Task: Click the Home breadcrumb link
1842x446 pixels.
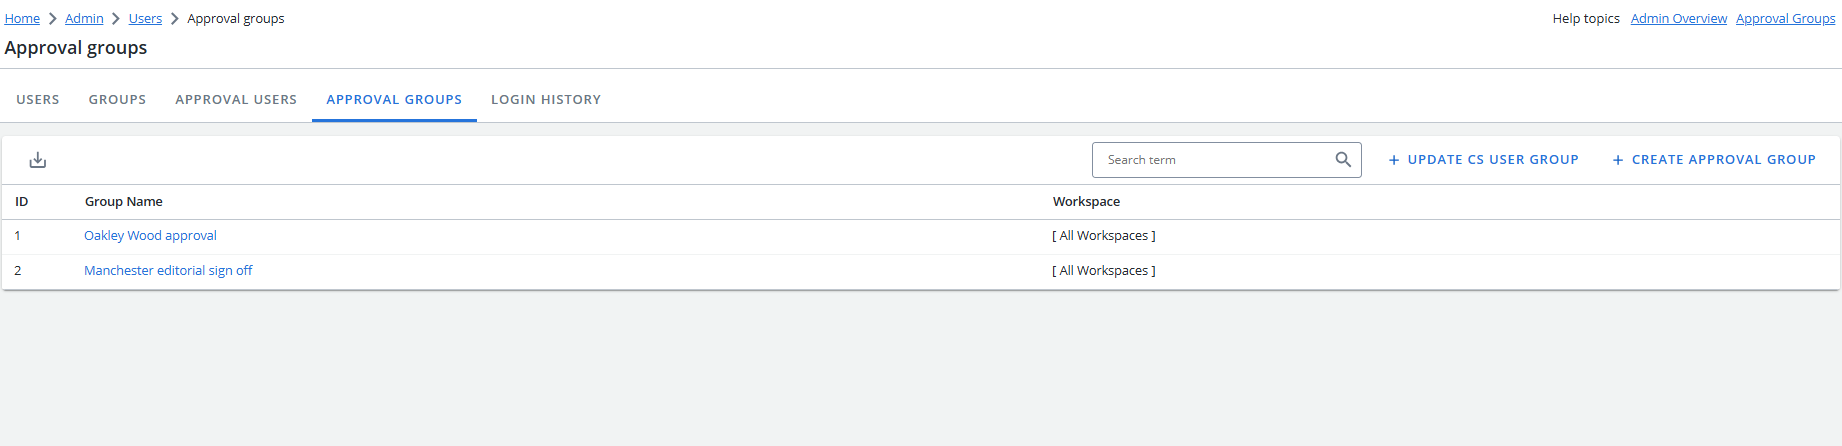Action: 22,19
